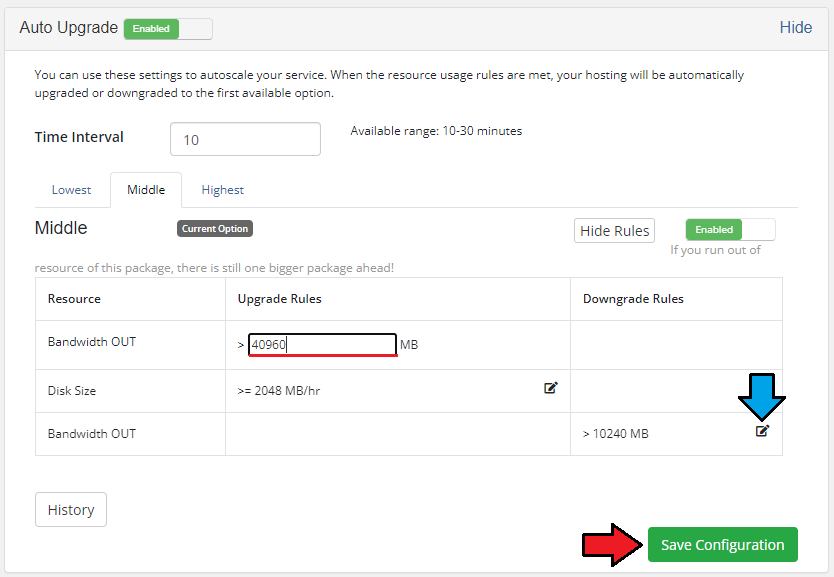834x577 pixels.
Task: Edit the Bandwidth OUT downgrade rule
Action: pos(762,431)
